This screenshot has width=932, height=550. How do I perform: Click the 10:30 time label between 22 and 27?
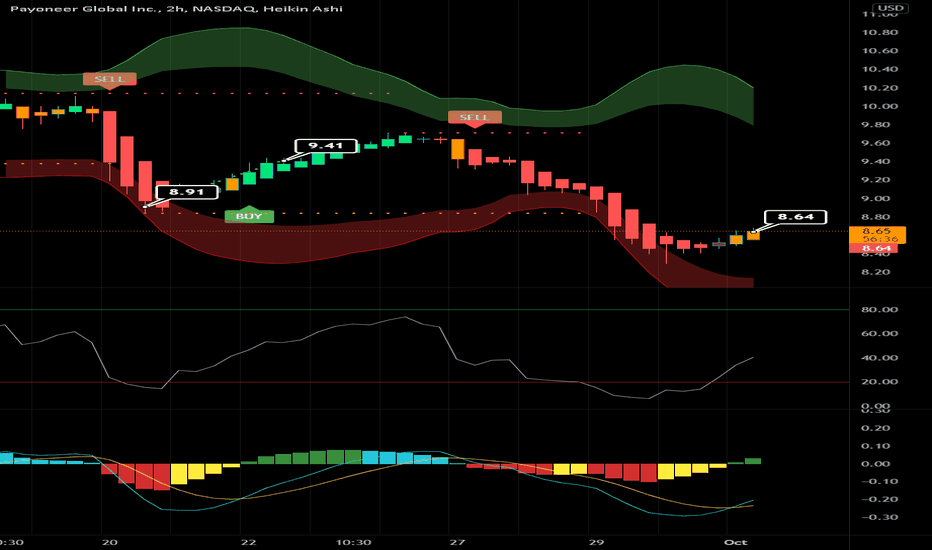coord(353,542)
